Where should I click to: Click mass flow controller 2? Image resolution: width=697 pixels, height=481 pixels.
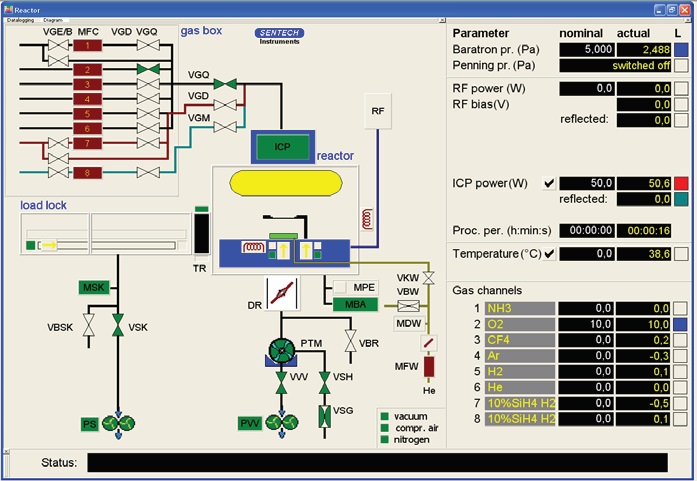(88, 69)
